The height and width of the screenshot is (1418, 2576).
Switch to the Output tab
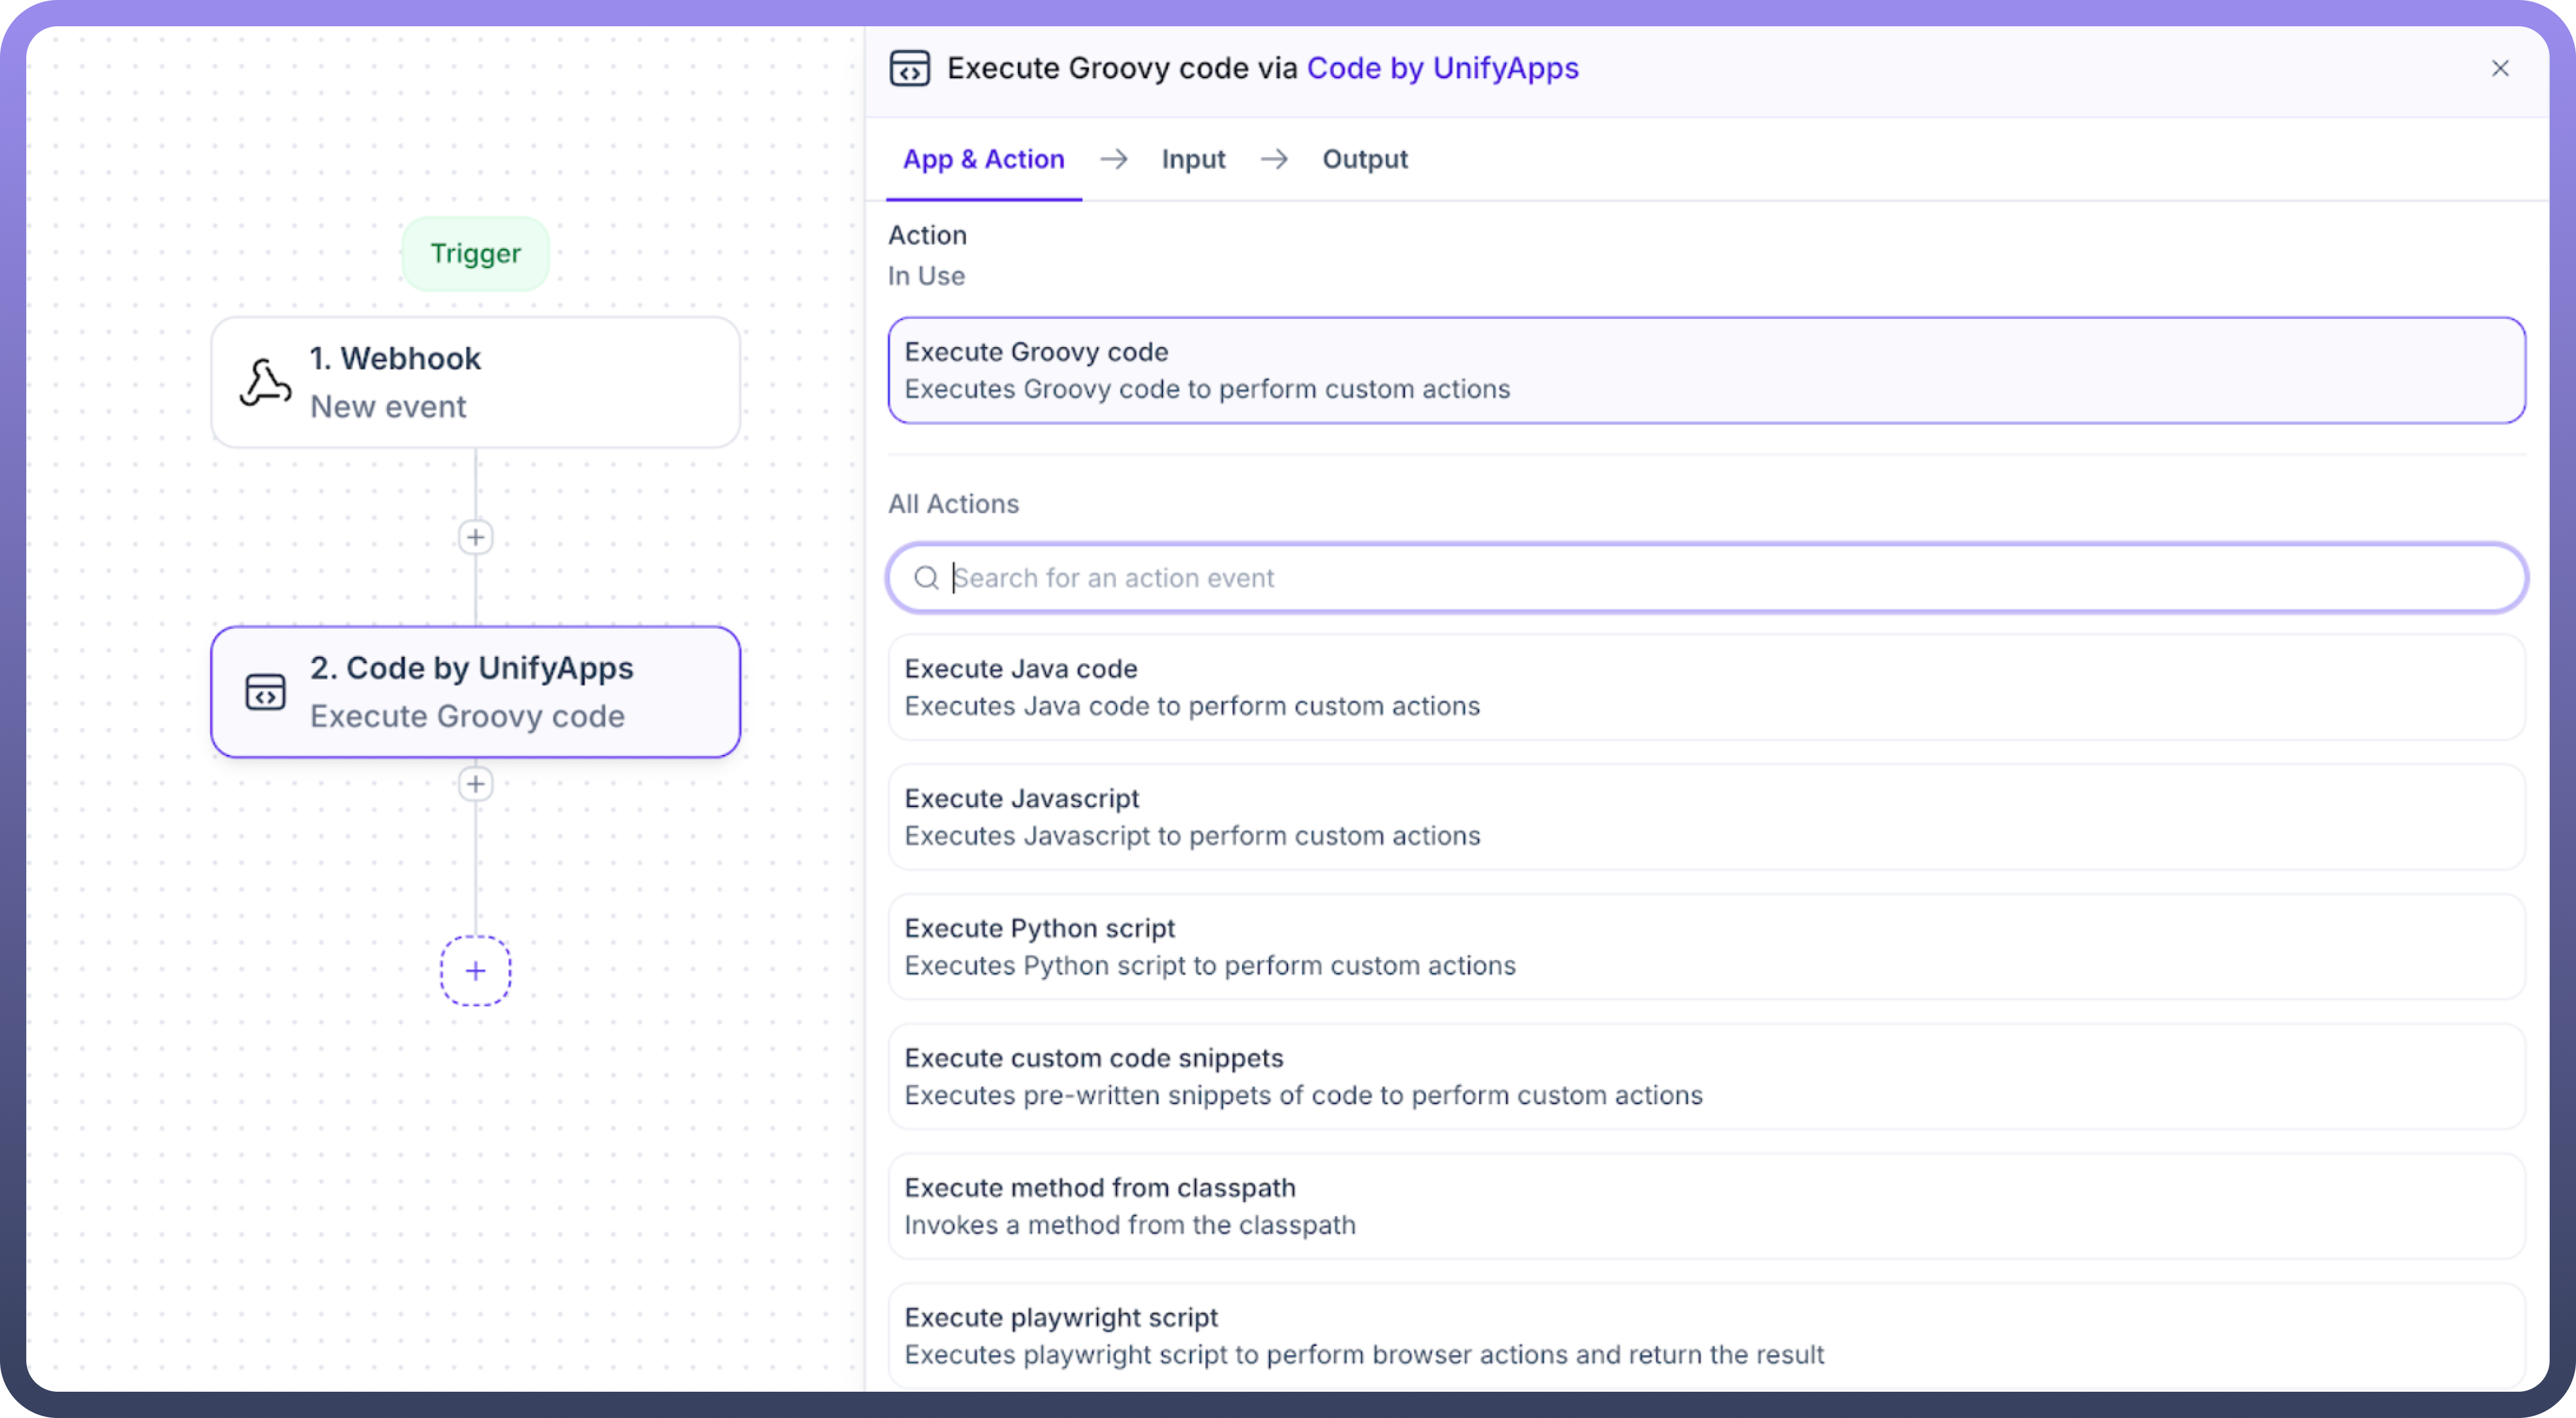tap(1364, 159)
